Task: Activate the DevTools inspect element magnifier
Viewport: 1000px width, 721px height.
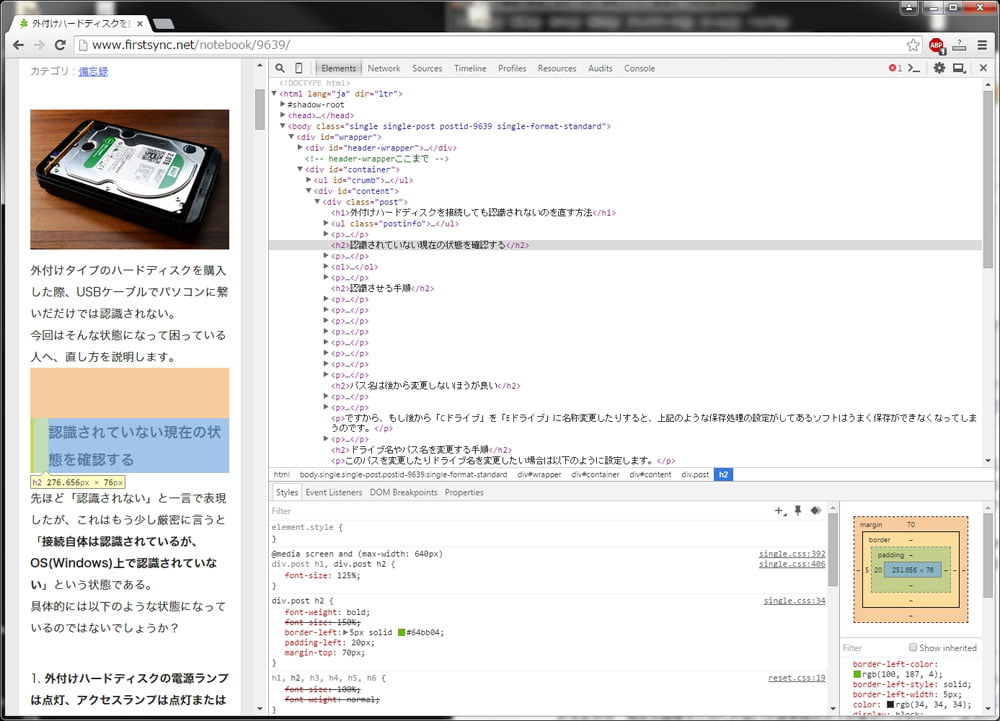Action: (280, 68)
